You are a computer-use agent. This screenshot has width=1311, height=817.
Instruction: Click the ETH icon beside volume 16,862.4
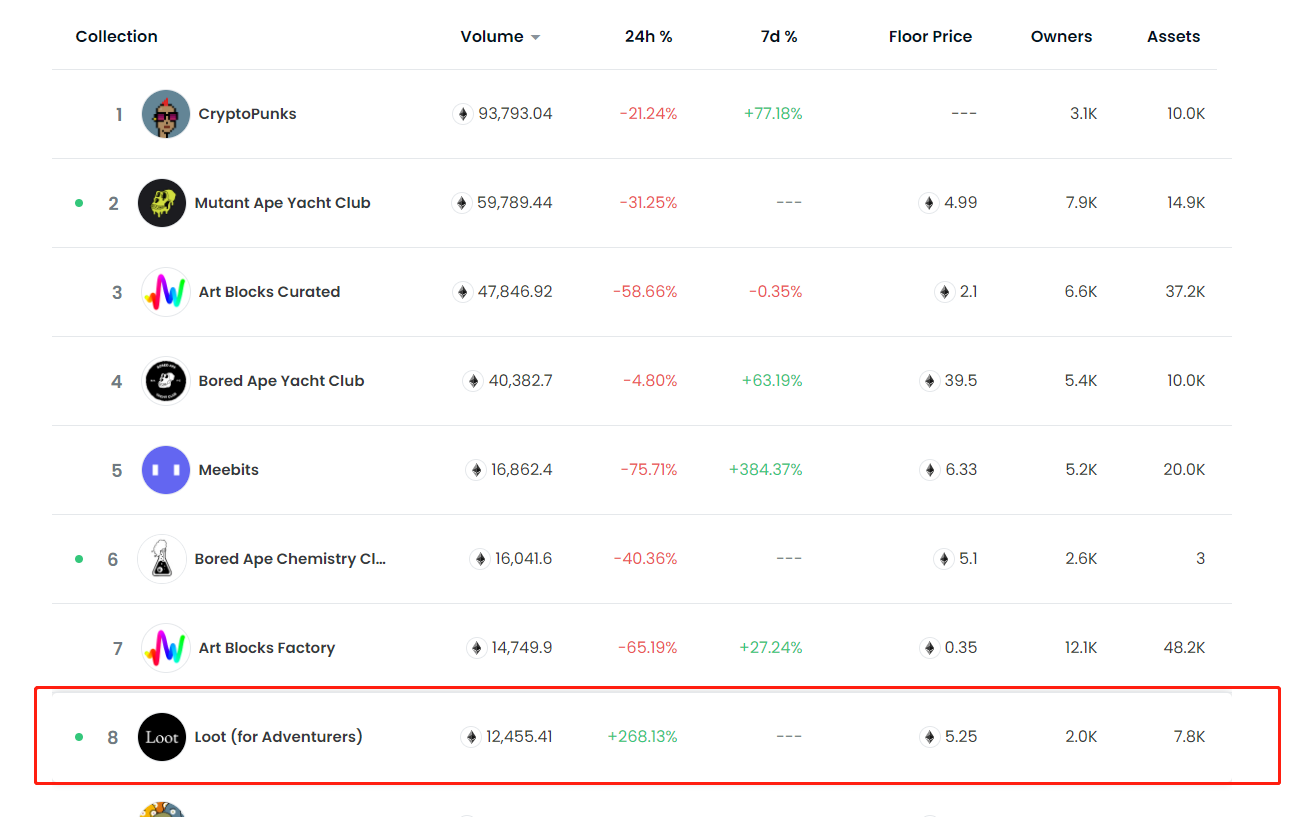pyautogui.click(x=476, y=470)
